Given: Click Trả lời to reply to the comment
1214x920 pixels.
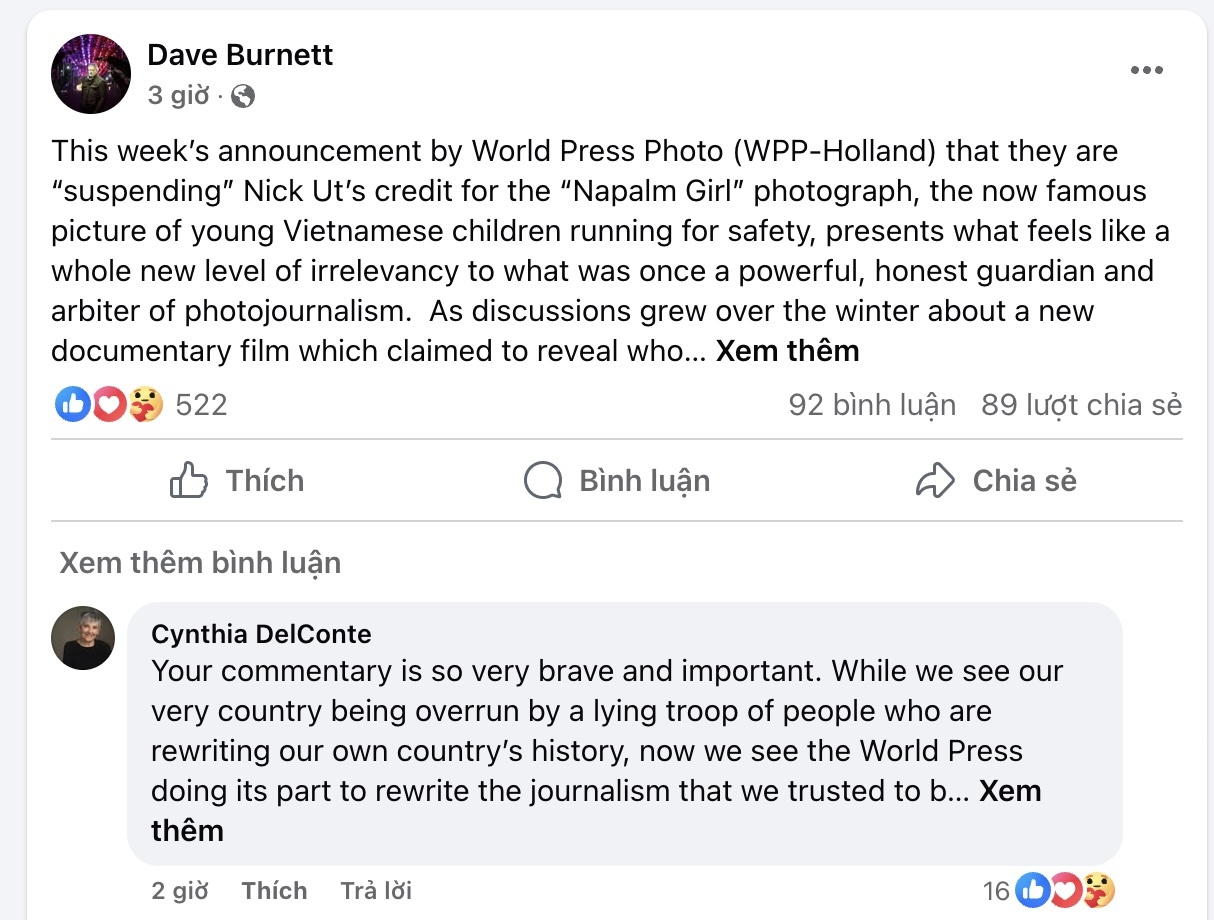Looking at the screenshot, I should [x=376, y=891].
